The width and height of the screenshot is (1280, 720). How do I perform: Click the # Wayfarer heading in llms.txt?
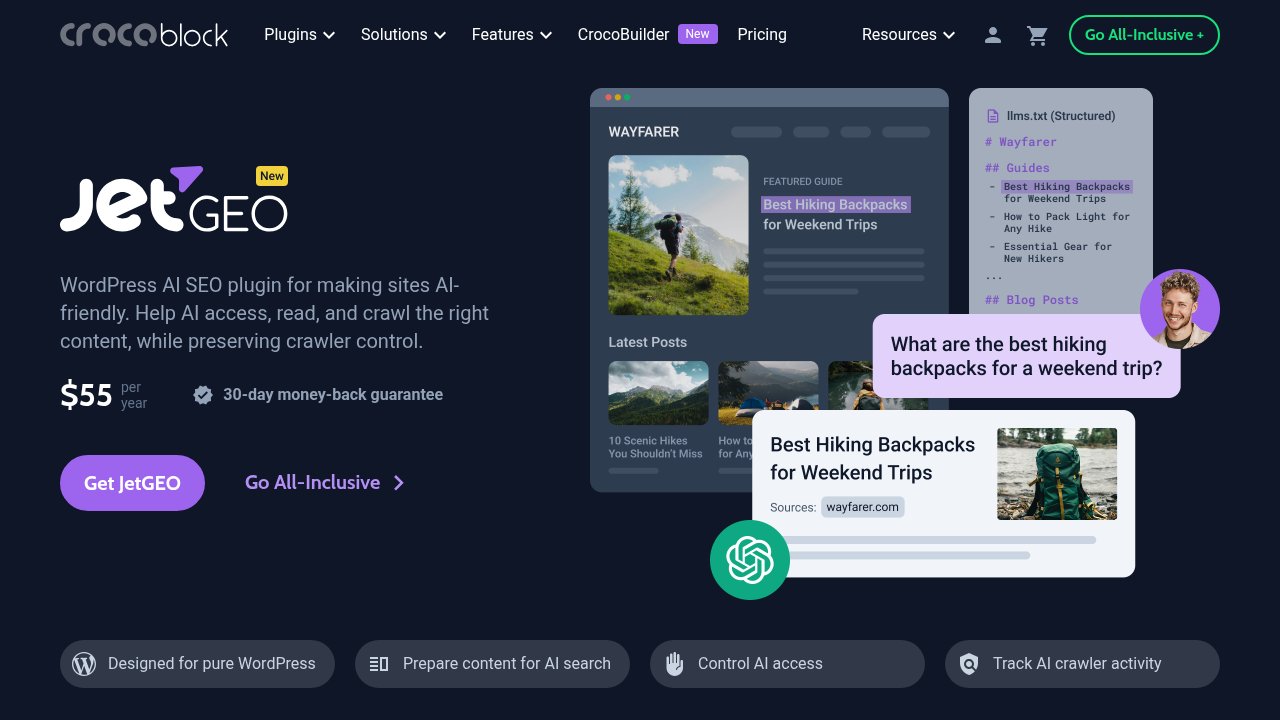point(1021,142)
